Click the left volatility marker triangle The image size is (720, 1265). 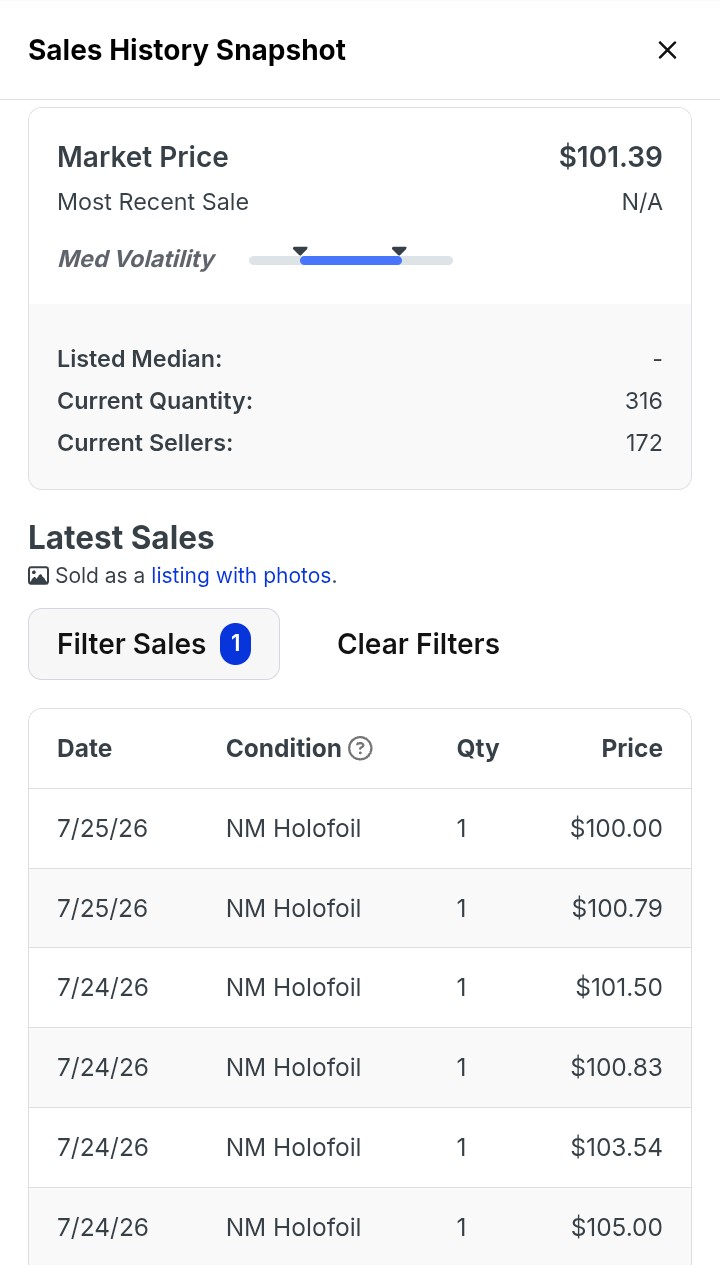tap(300, 250)
